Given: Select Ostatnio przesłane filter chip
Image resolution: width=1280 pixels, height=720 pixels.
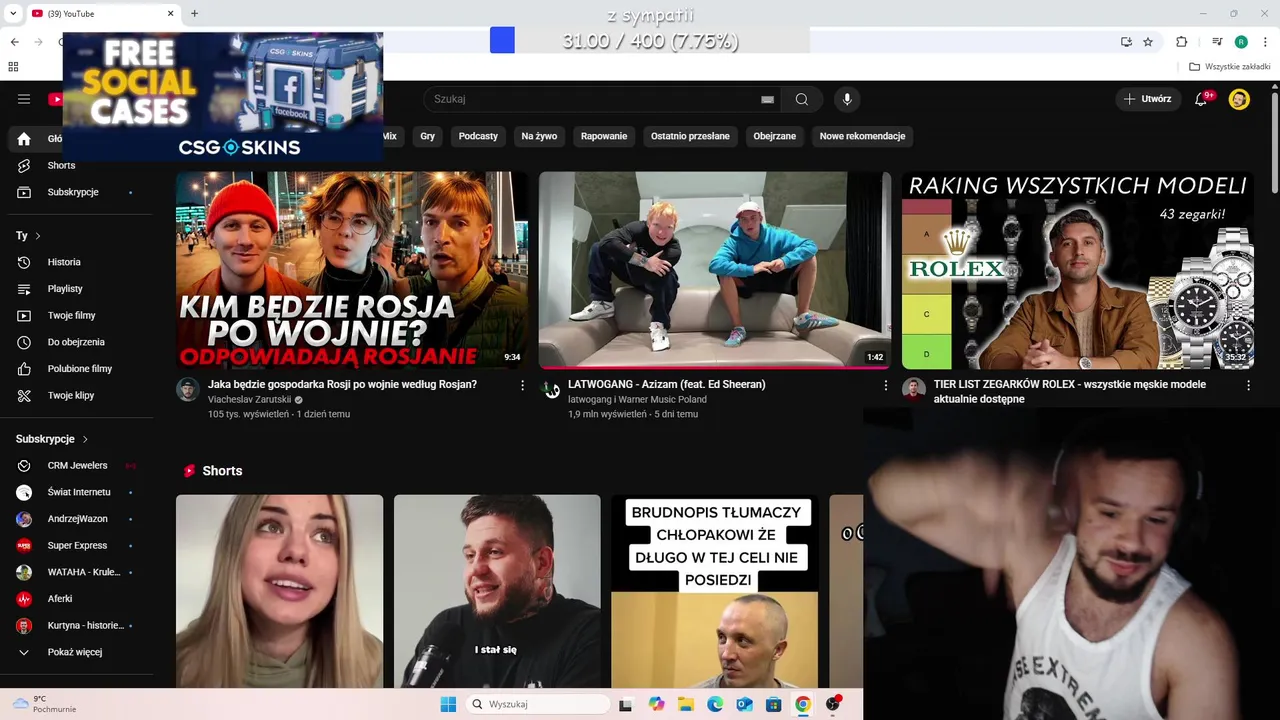Looking at the screenshot, I should [x=690, y=136].
